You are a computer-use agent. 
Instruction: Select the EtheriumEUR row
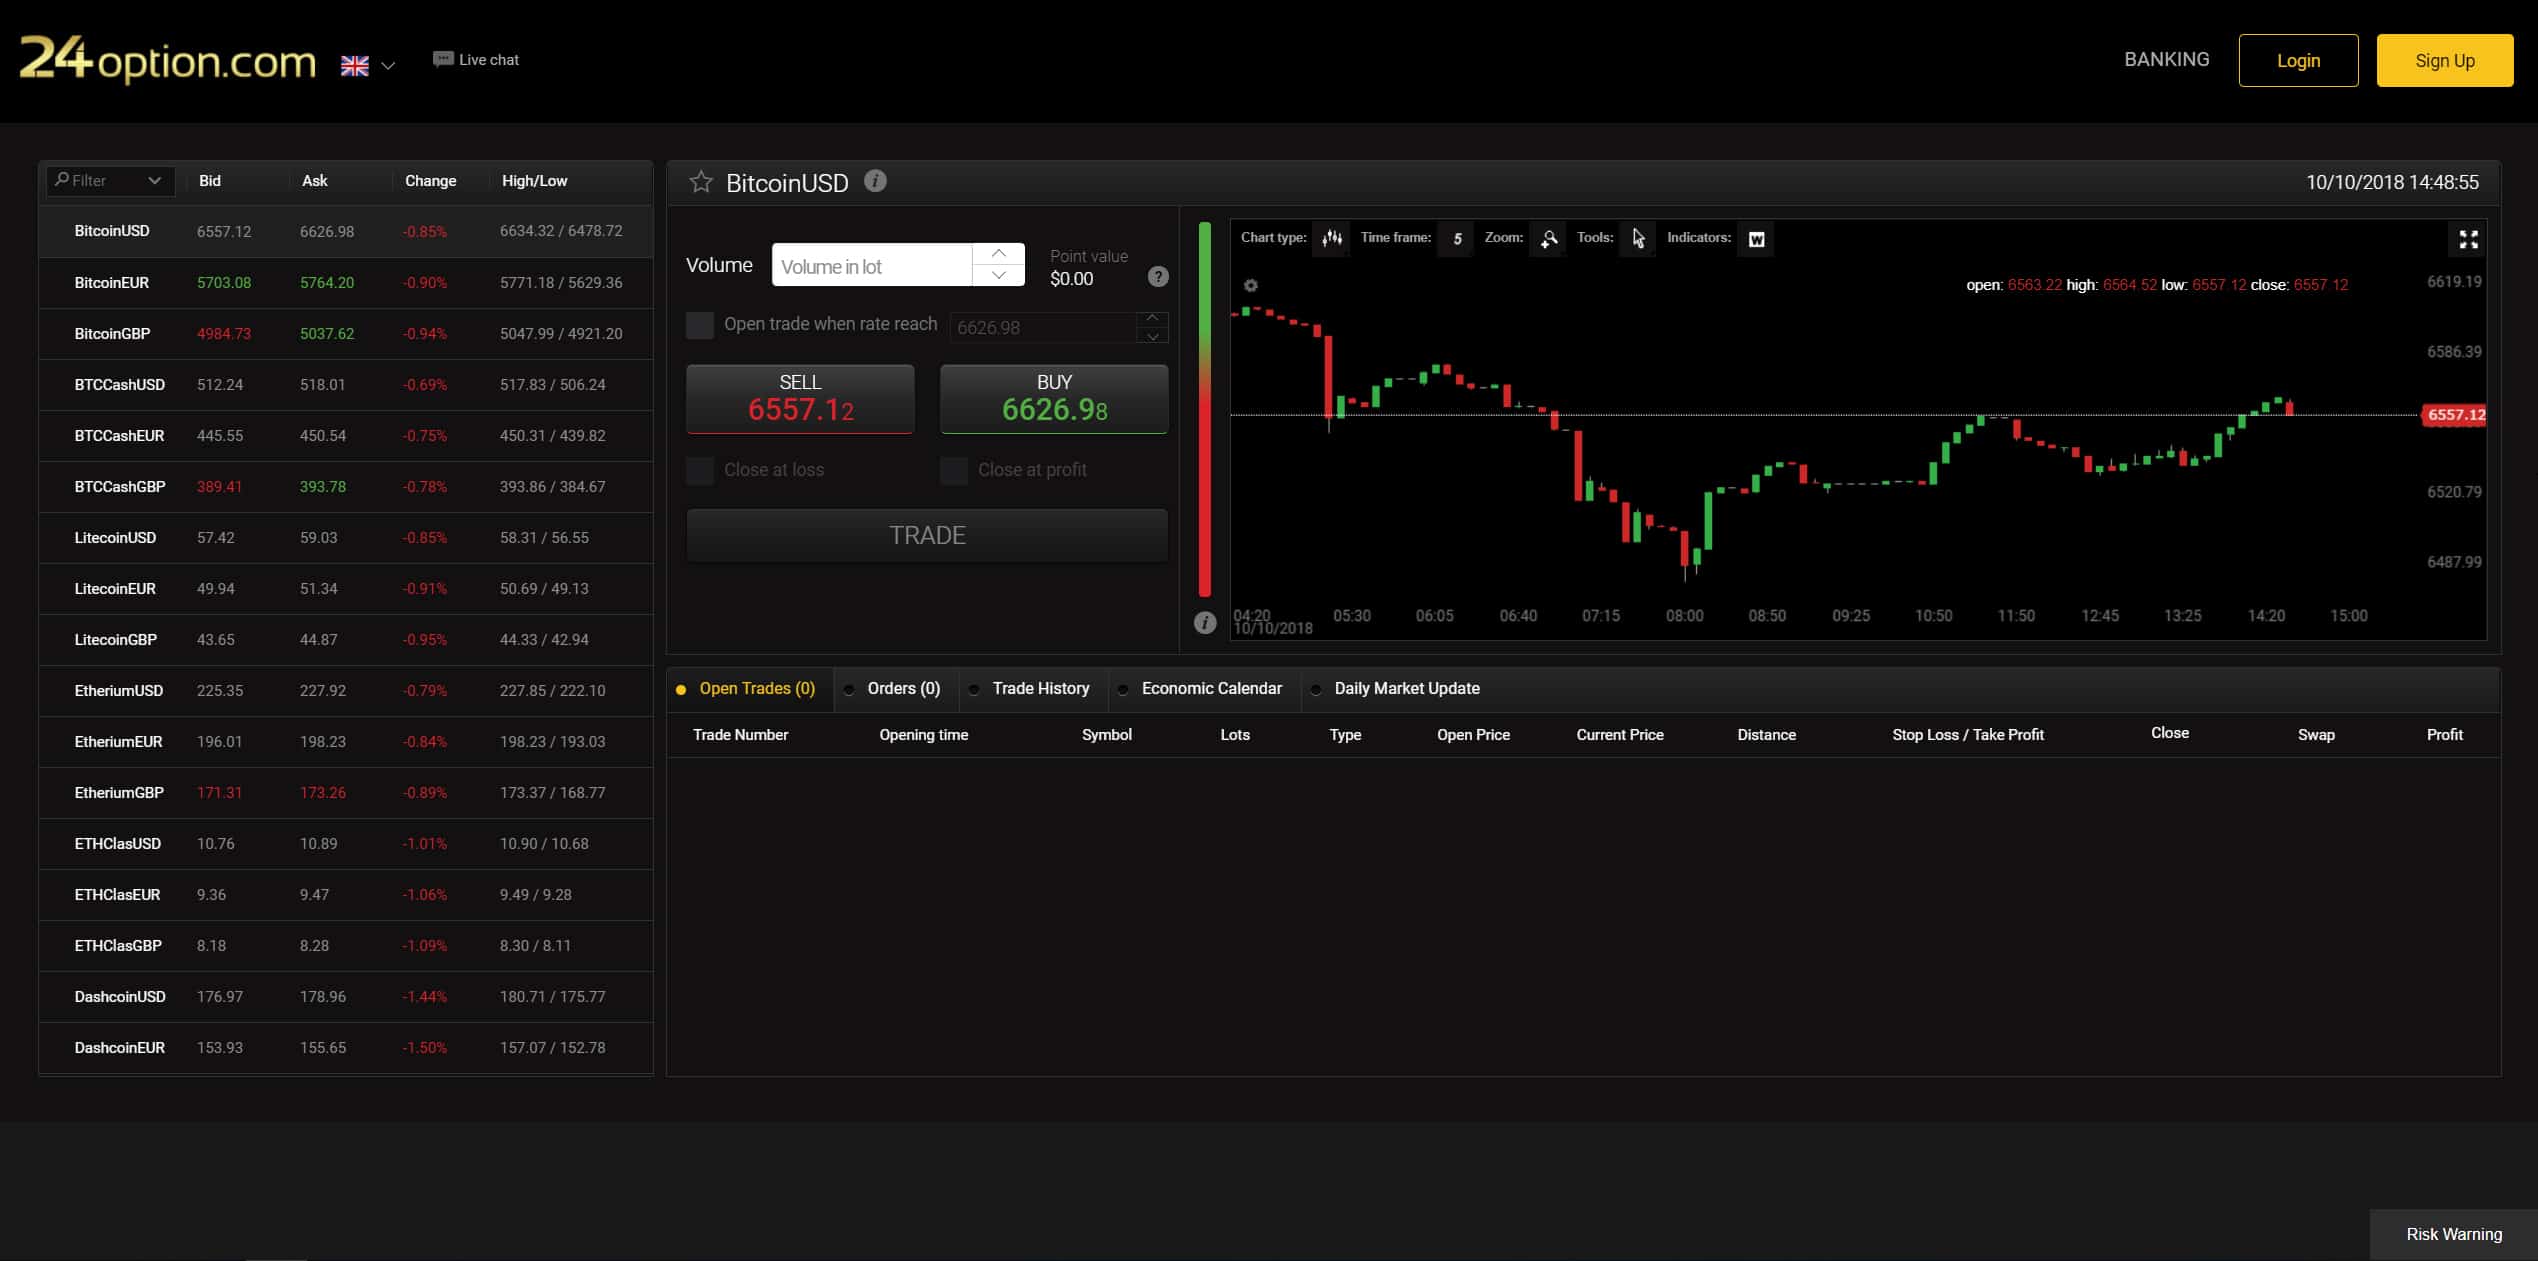pos(346,742)
